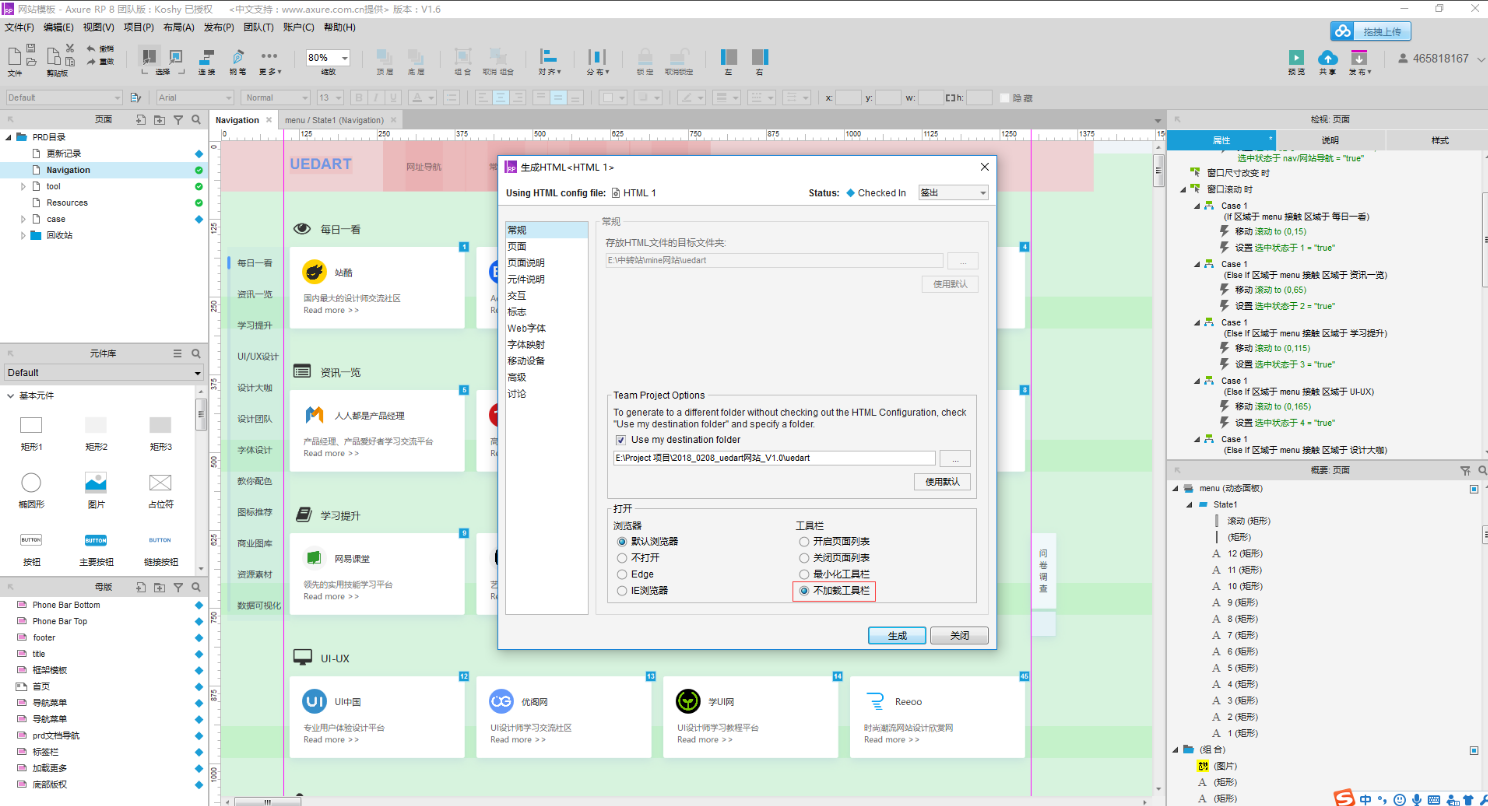Click the Lock (锁定) icon
Image resolution: width=1488 pixels, height=806 pixels.
(645, 57)
